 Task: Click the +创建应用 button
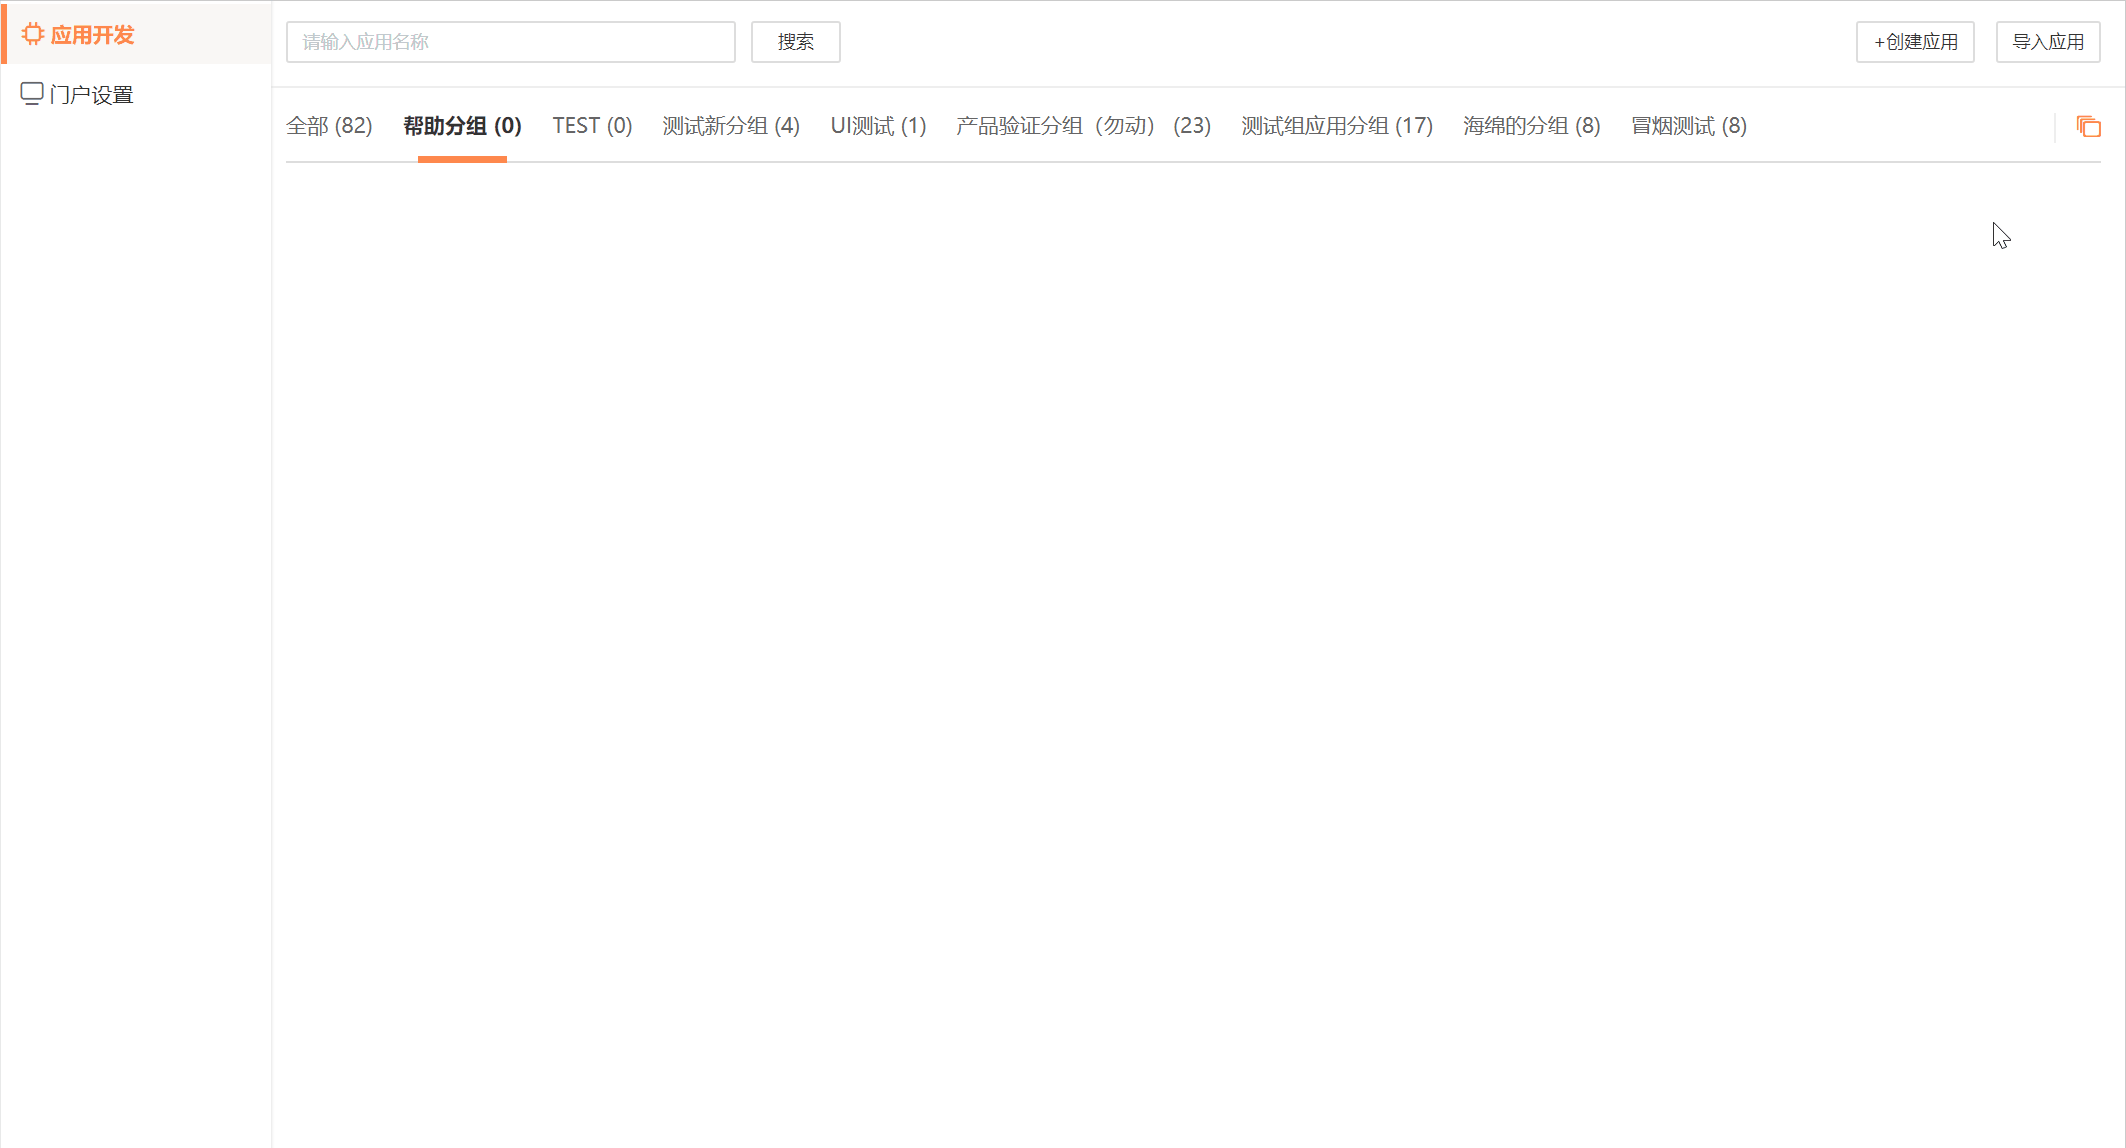click(1915, 42)
